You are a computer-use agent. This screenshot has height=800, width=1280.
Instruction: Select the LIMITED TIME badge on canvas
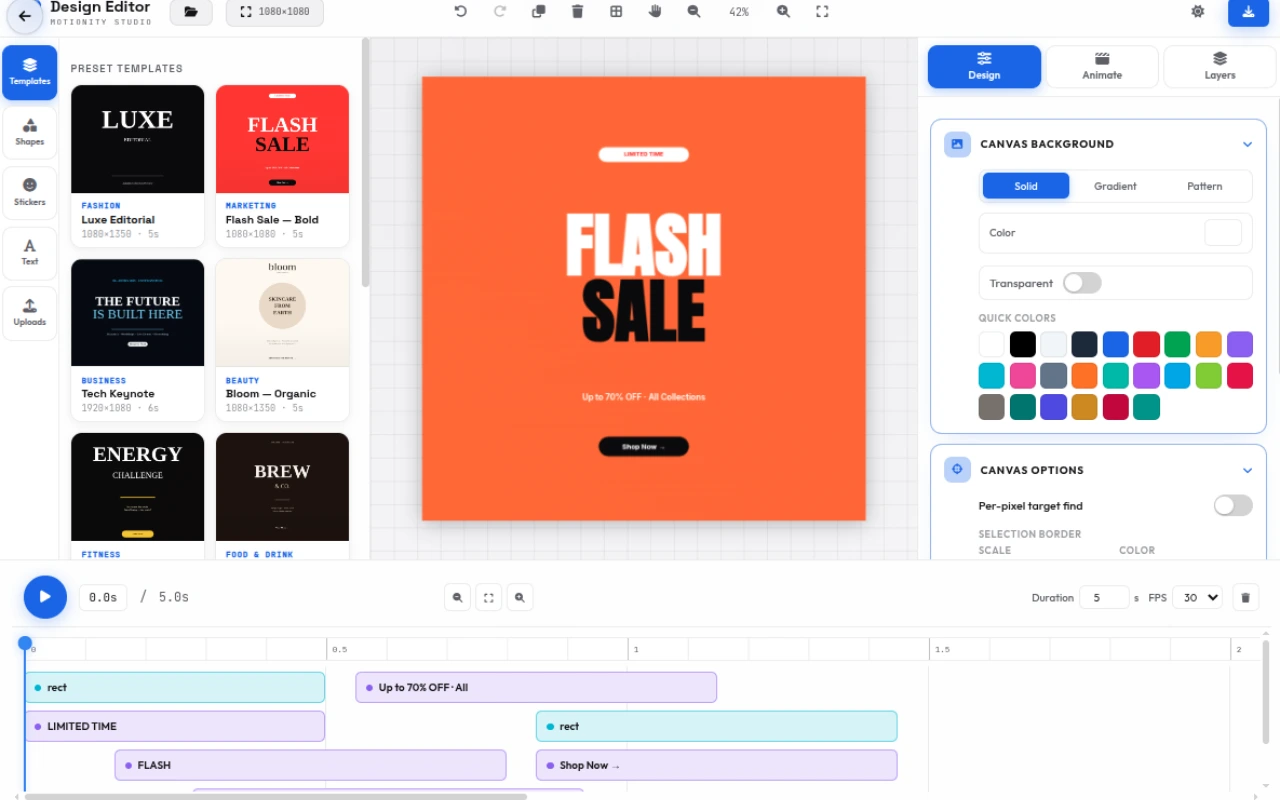pos(643,154)
